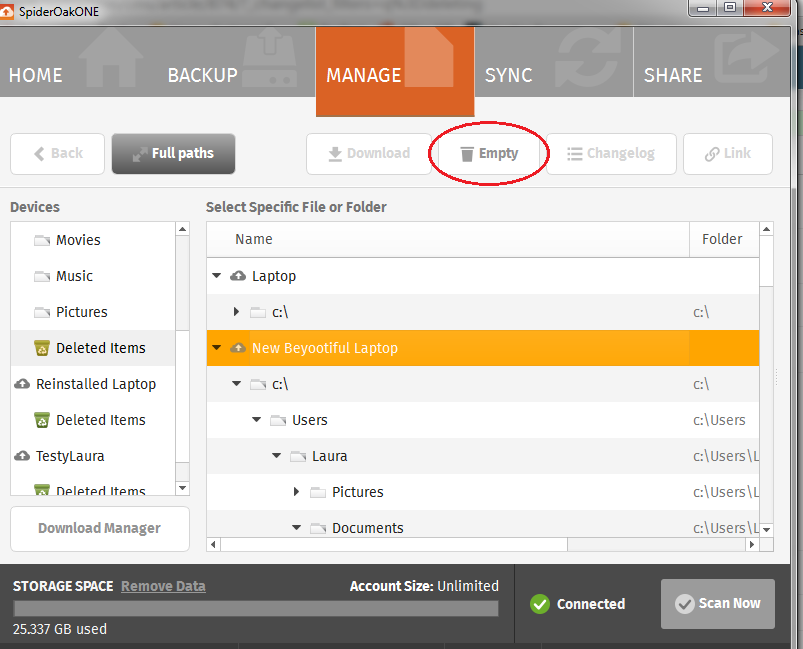
Task: Collapse the Users folder
Action: point(257,420)
